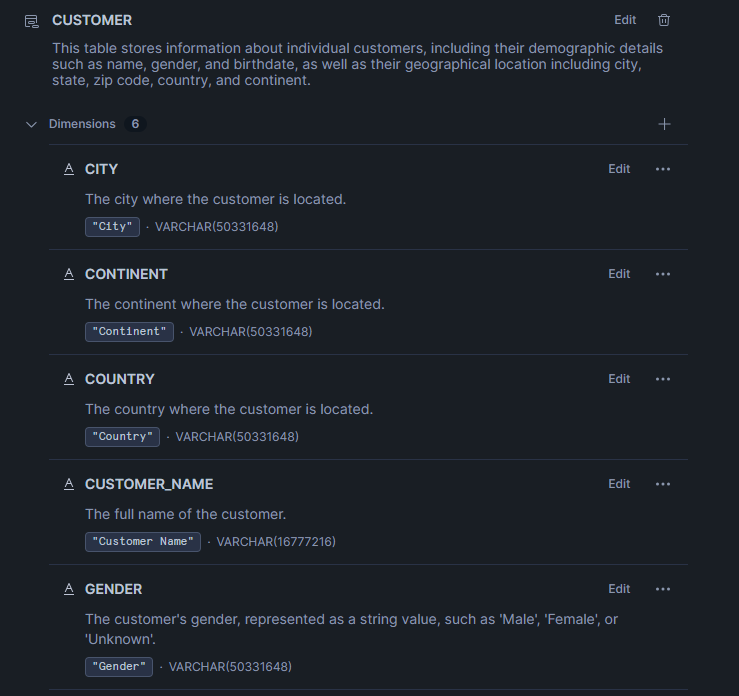Open more options for COUNTRY dimension
Viewport: 739px width, 696px height.
click(663, 379)
